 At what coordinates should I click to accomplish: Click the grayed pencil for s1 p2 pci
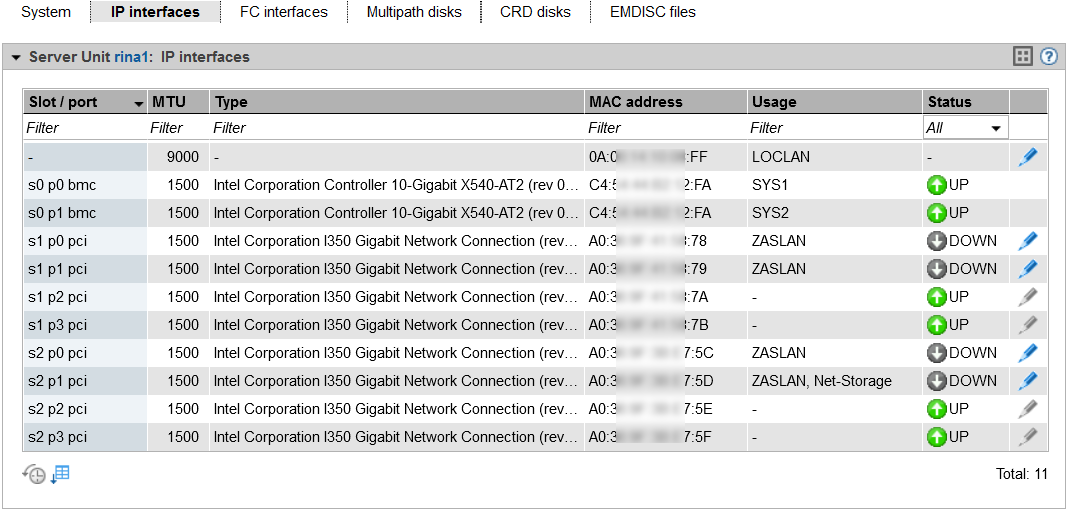[x=1028, y=297]
